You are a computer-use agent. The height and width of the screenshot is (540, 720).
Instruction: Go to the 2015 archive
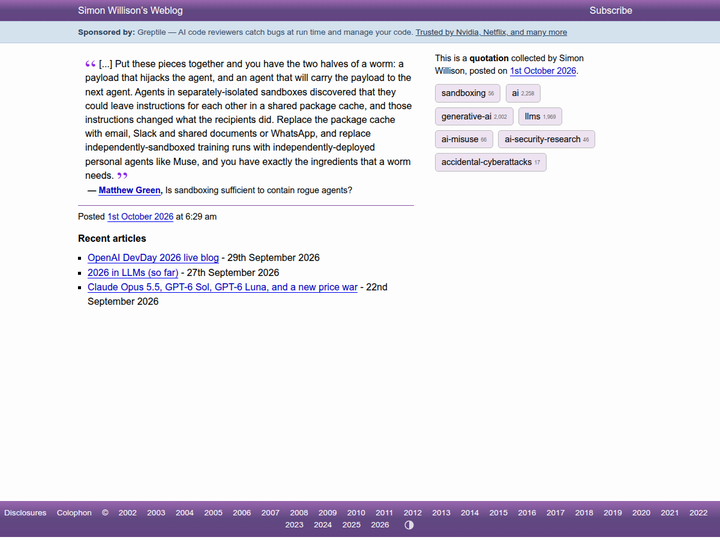point(498,513)
